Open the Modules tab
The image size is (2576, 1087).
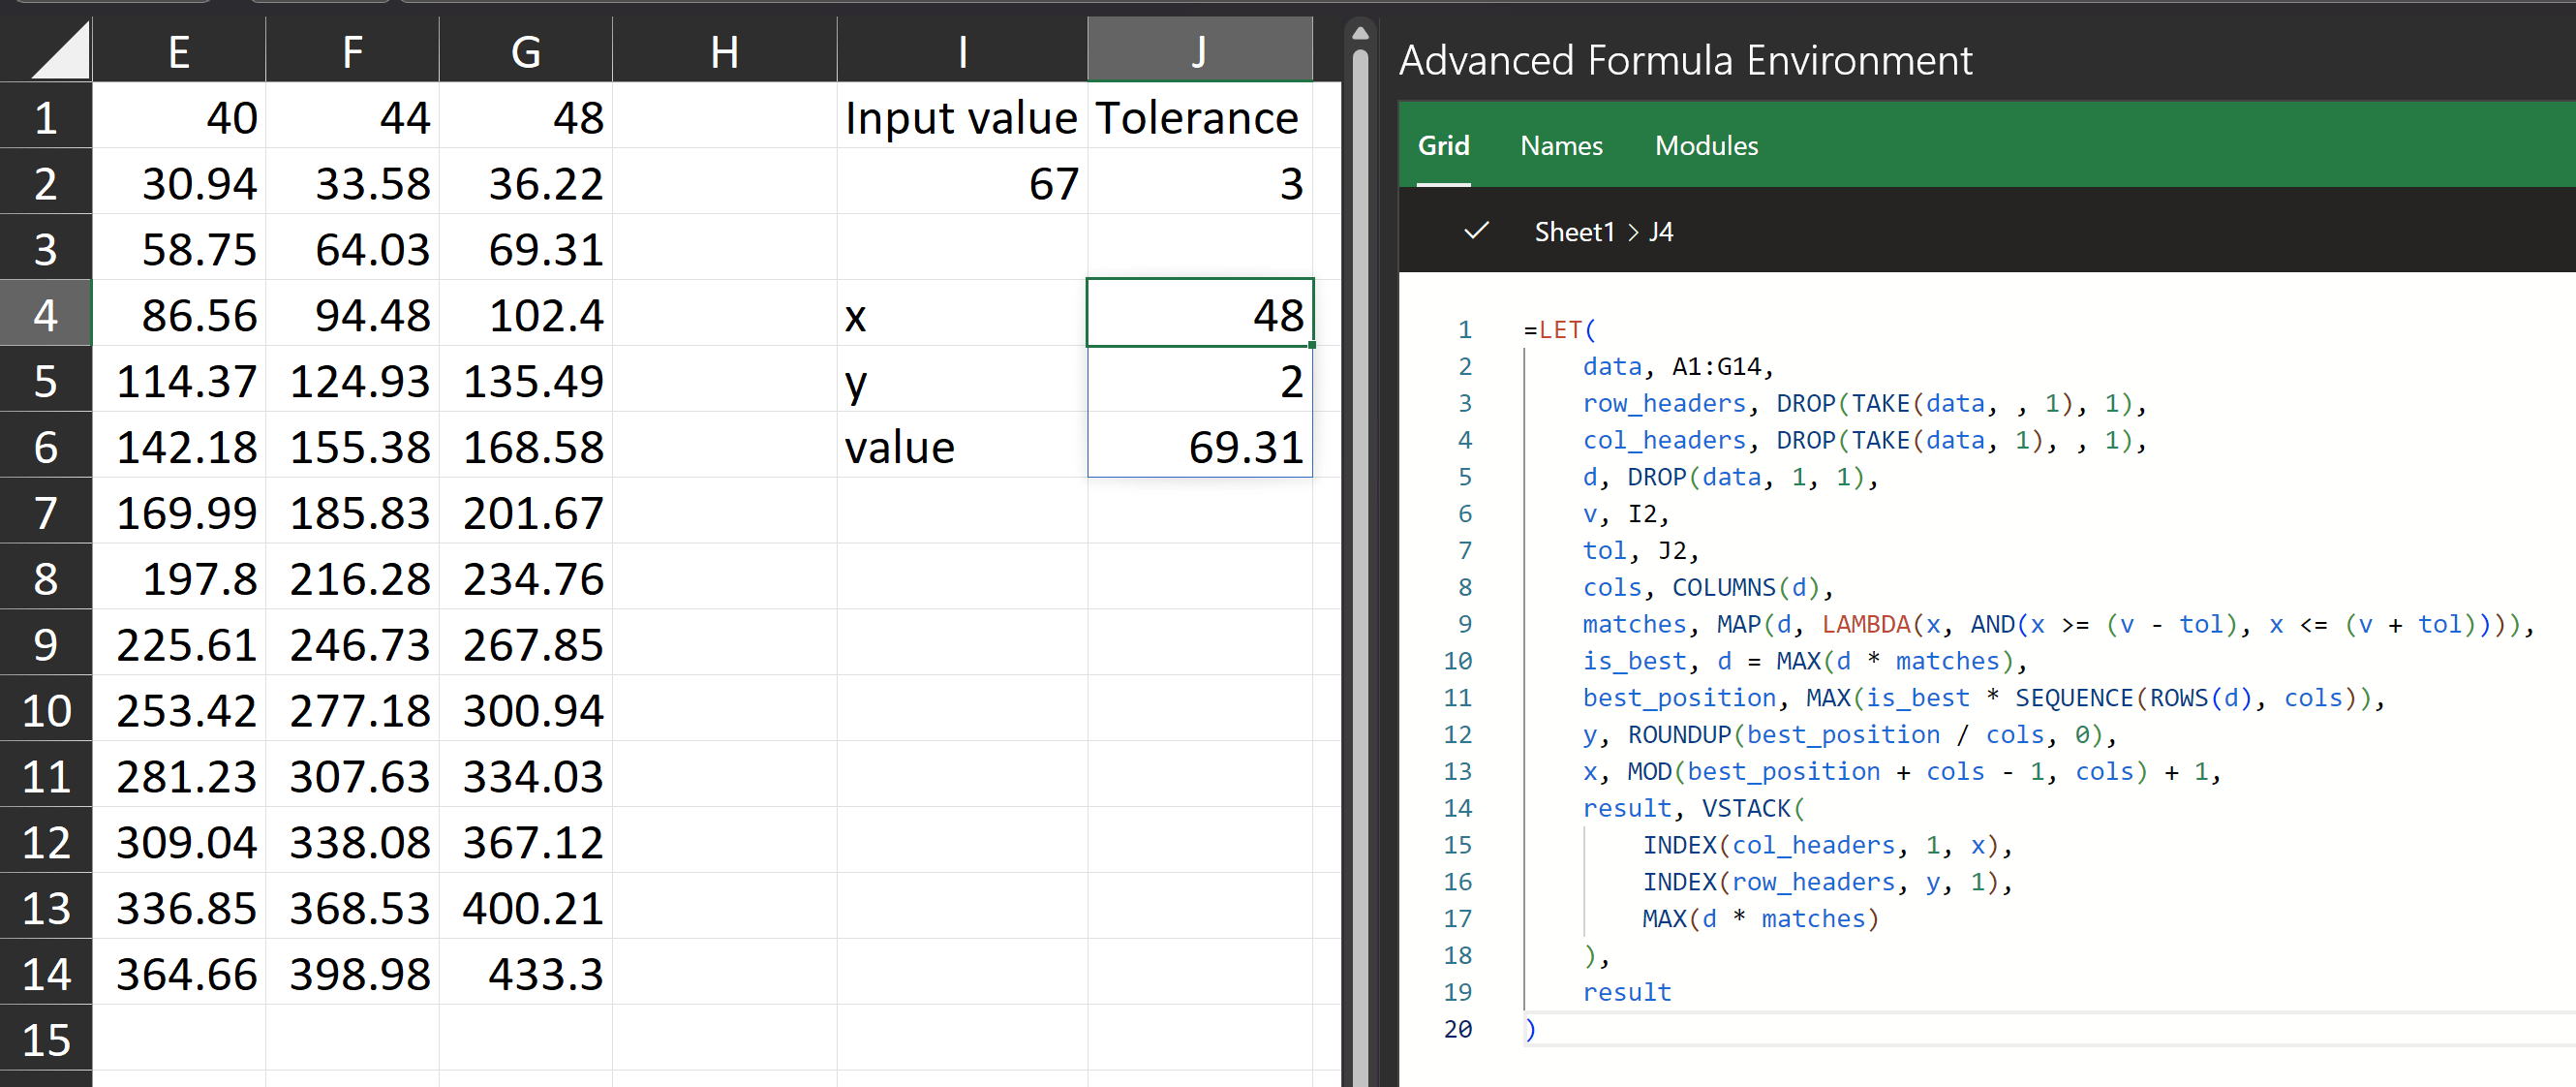1705,146
